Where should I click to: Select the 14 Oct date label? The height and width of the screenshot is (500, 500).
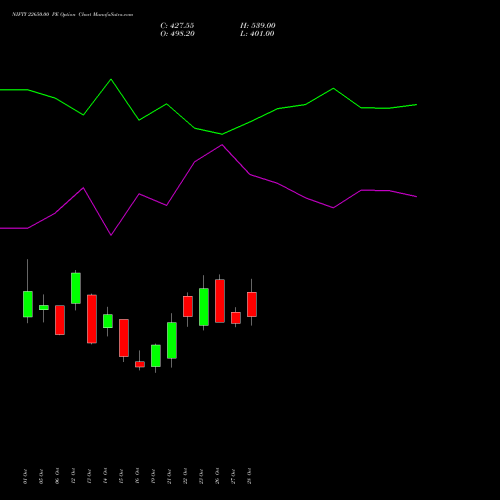[105, 476]
